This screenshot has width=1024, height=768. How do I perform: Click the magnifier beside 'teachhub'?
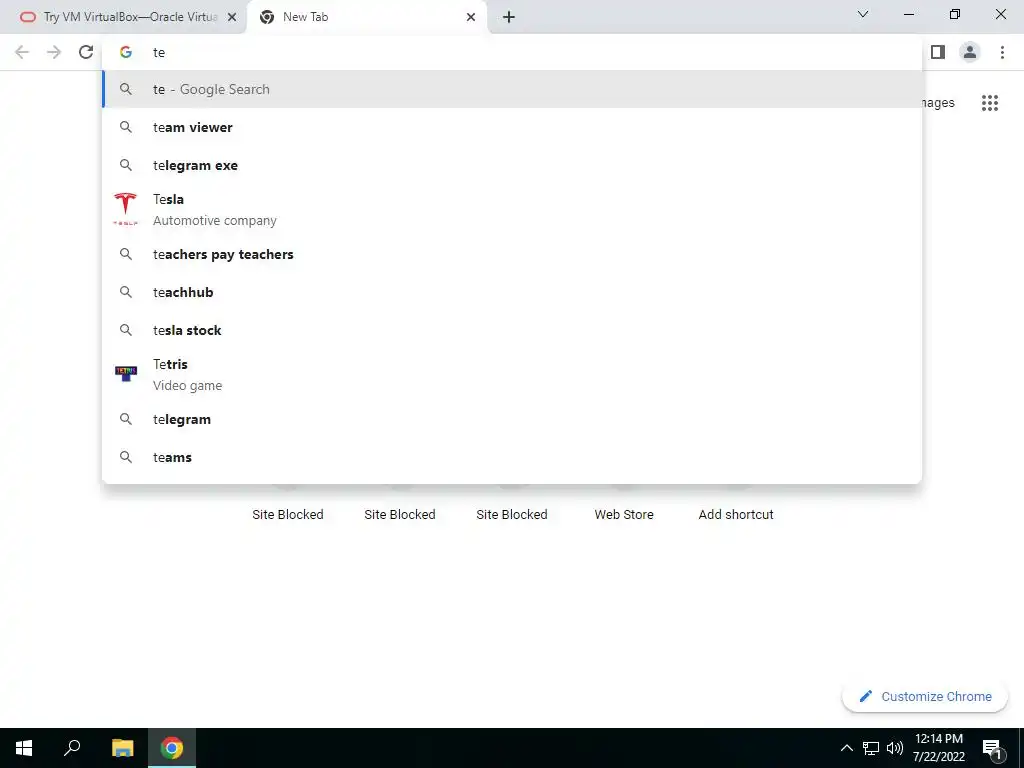point(126,292)
